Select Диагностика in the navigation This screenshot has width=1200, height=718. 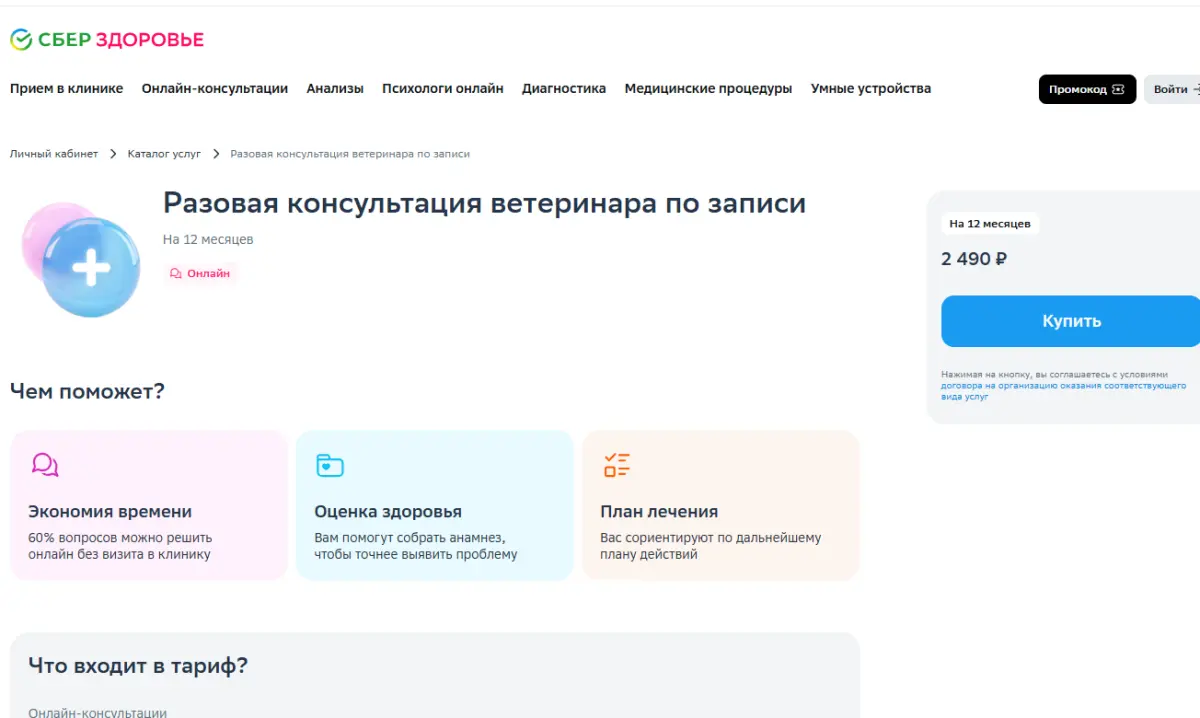pos(564,89)
